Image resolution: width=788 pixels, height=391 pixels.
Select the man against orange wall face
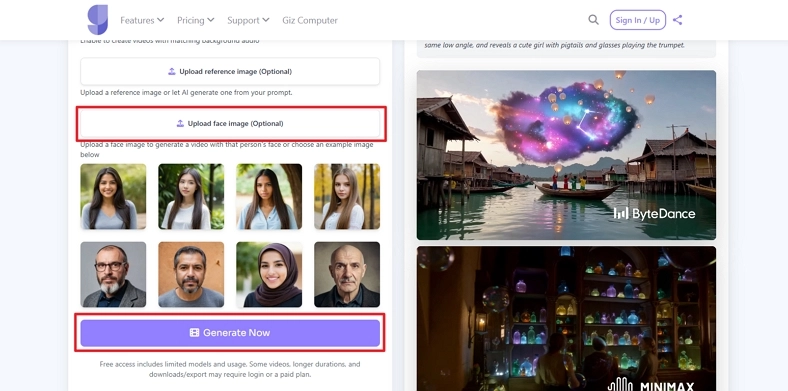coord(191,274)
